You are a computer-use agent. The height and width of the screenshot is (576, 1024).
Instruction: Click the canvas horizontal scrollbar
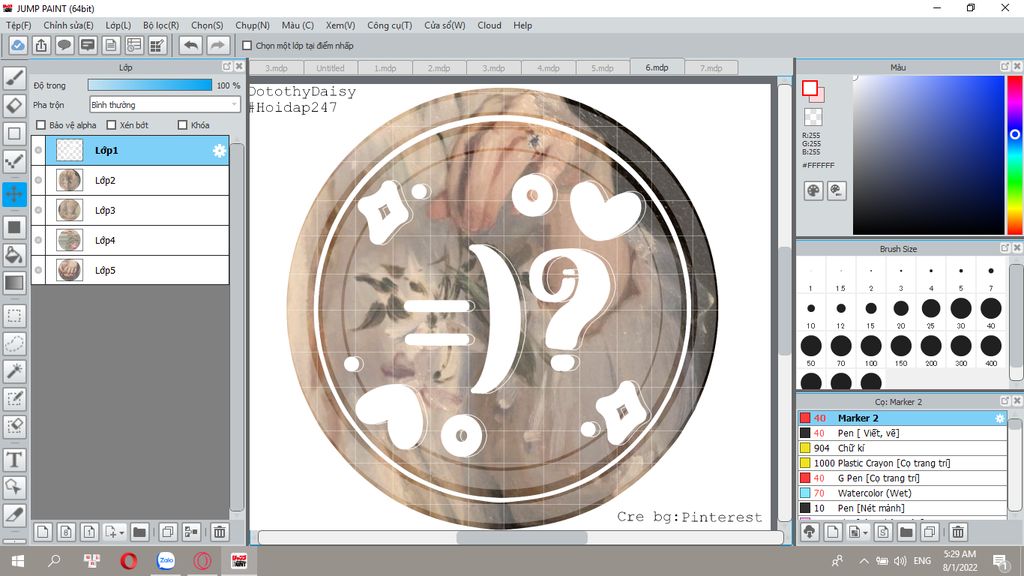tap(520, 537)
